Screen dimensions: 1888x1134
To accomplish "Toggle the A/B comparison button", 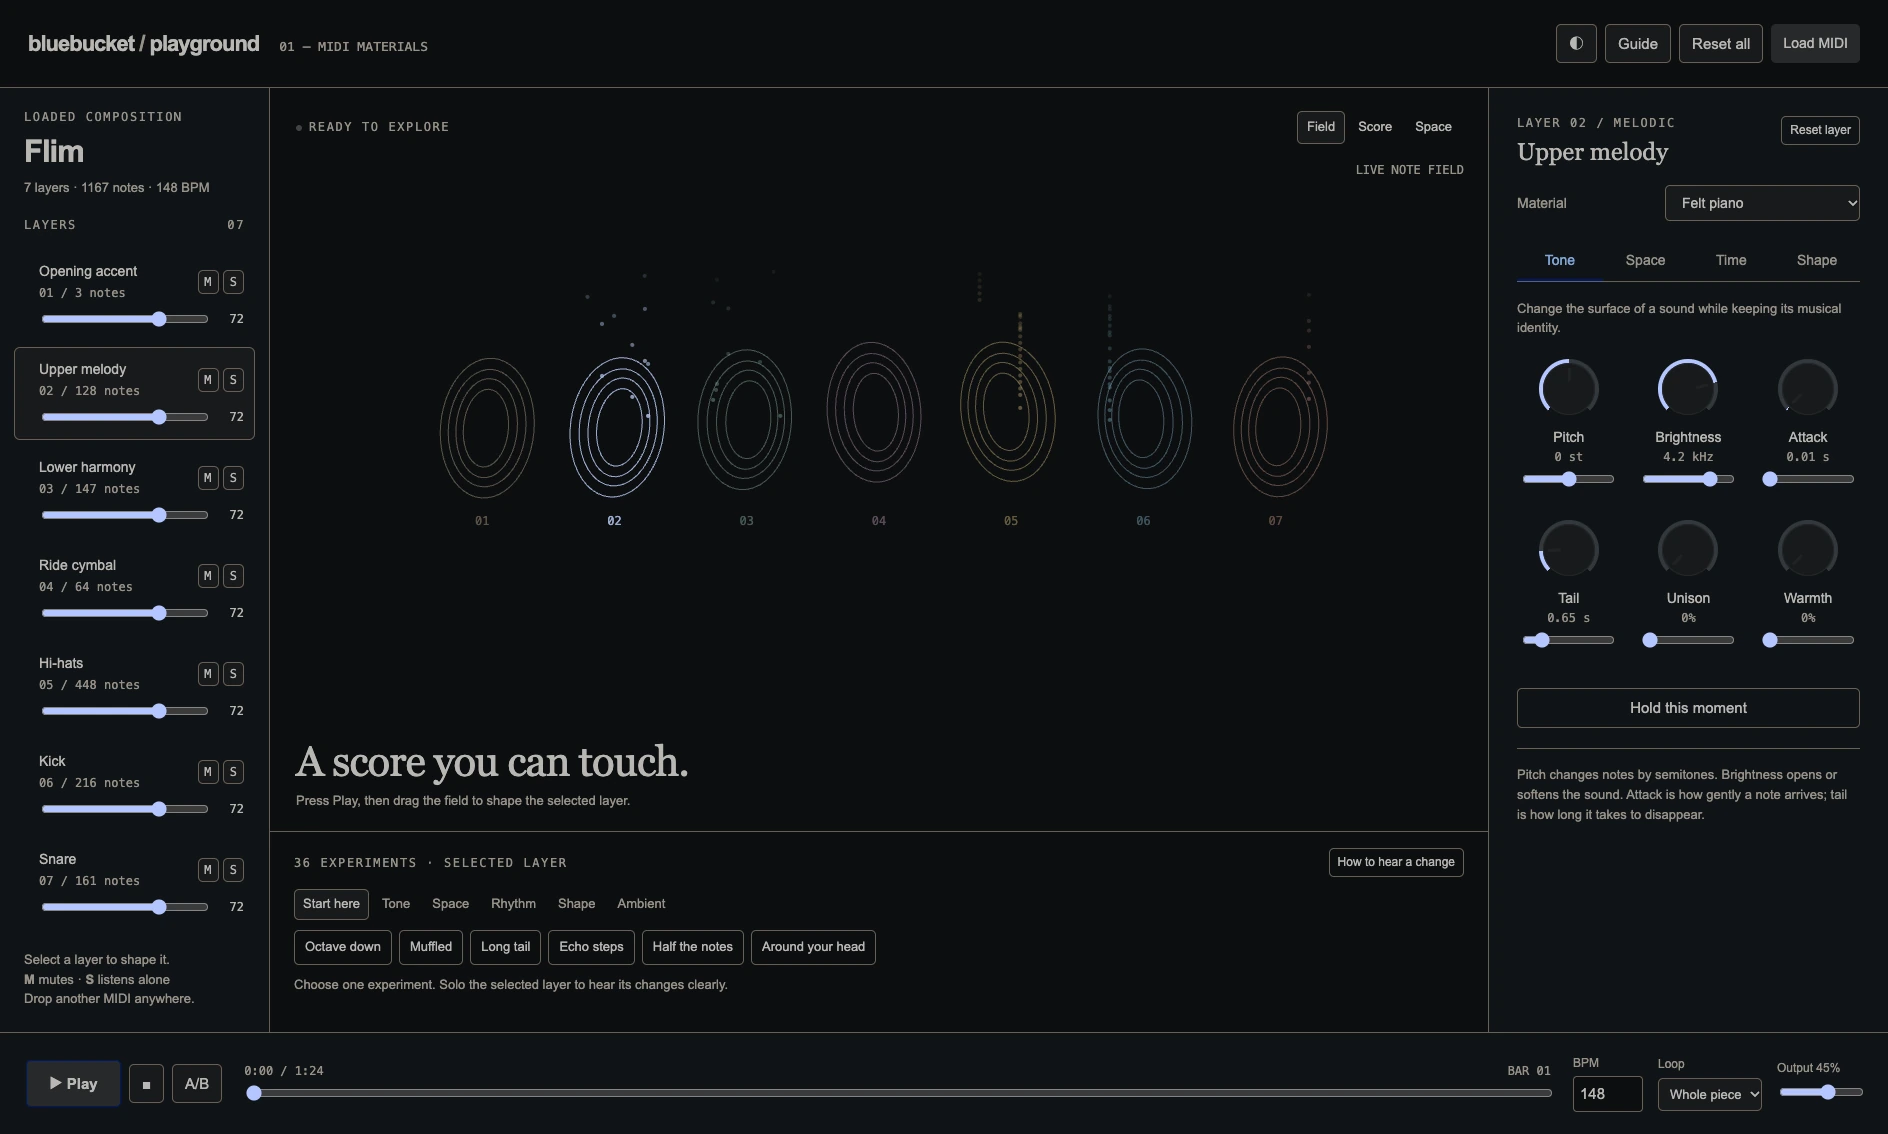I will 197,1084.
